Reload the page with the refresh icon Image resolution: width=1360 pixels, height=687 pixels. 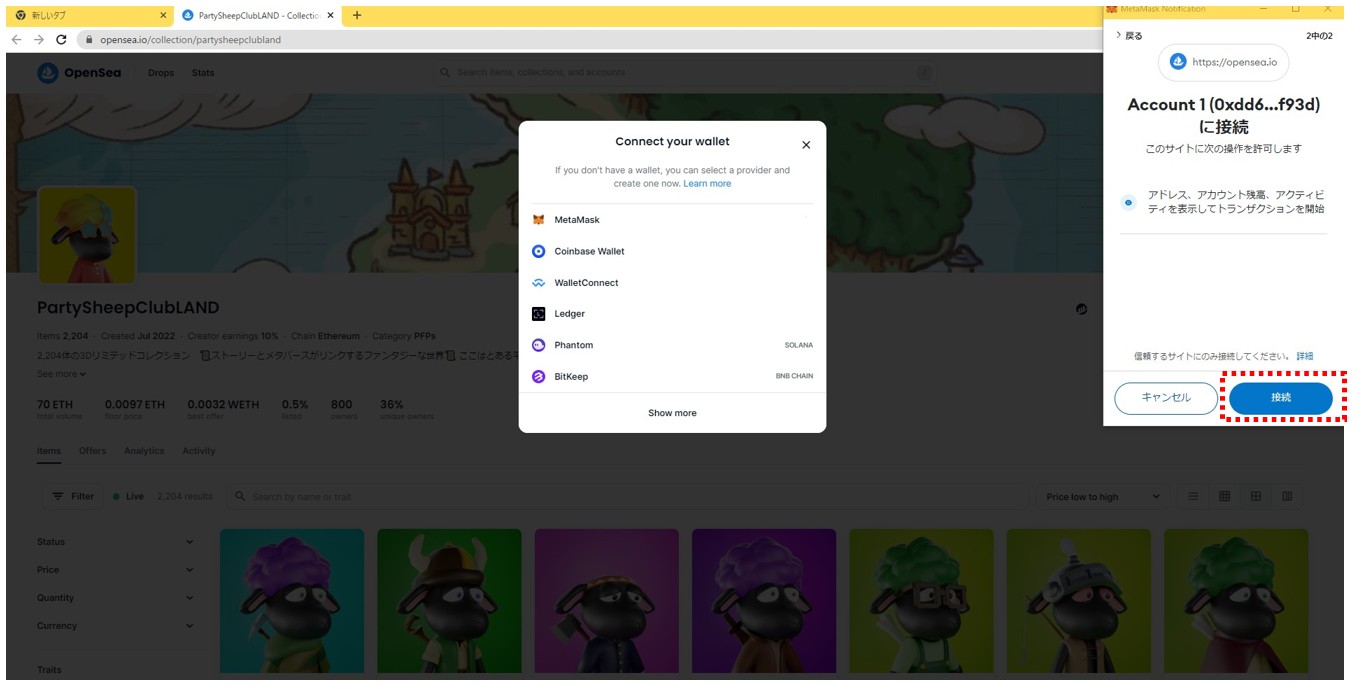[x=61, y=40]
